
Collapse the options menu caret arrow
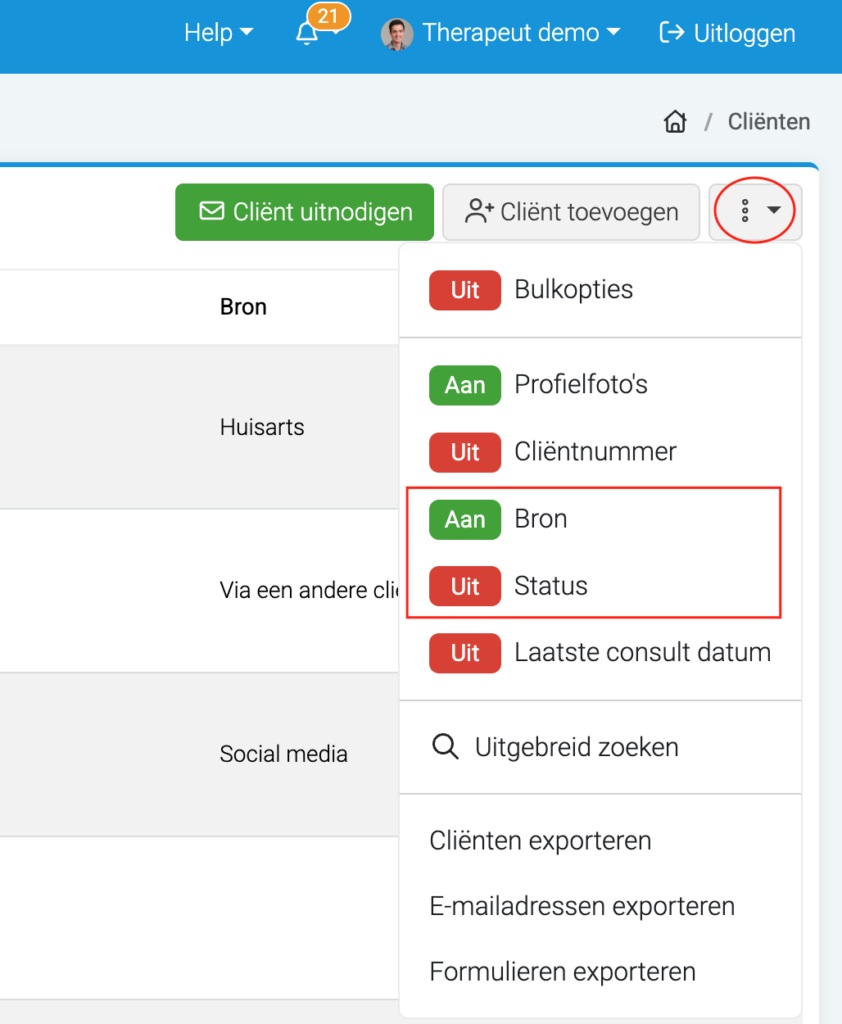pyautogui.click(x=774, y=210)
